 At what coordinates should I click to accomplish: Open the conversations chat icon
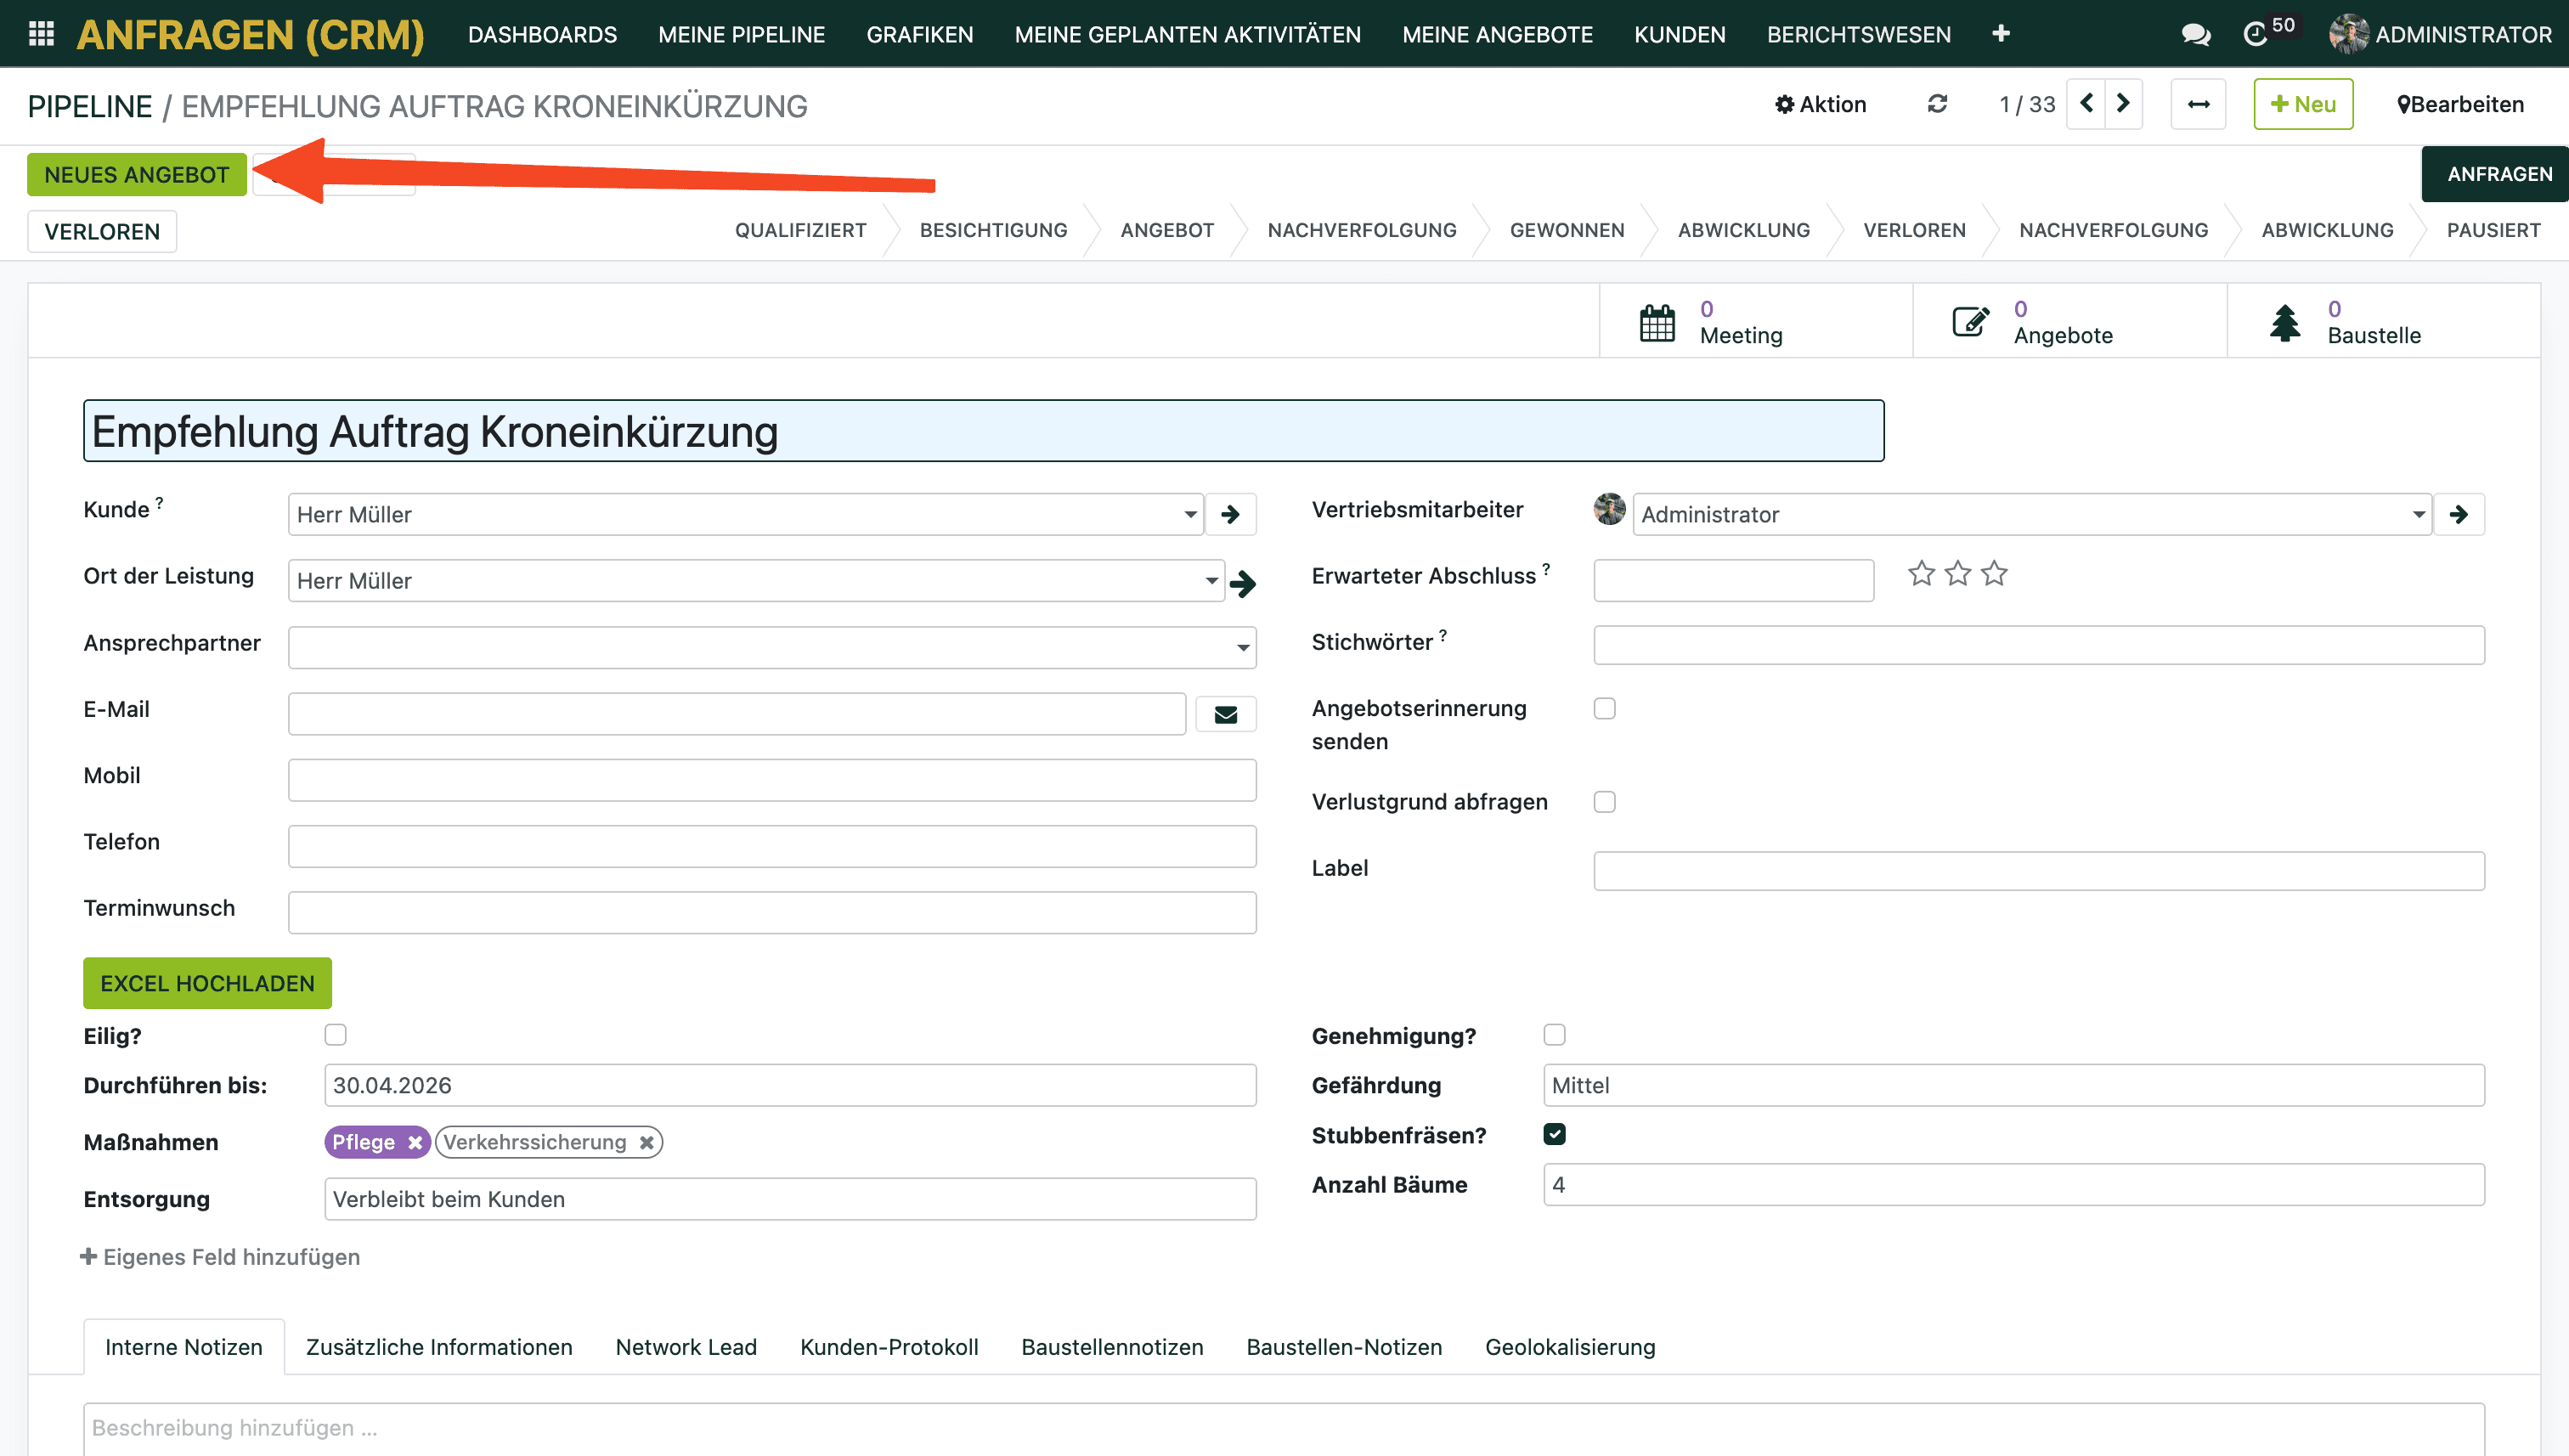2195,35
